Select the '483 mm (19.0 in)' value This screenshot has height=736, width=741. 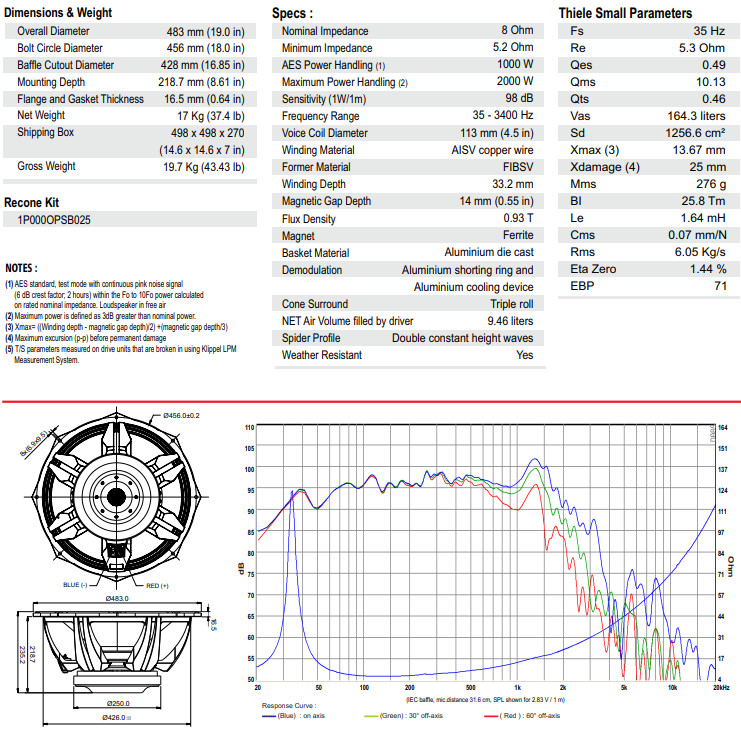[x=206, y=32]
